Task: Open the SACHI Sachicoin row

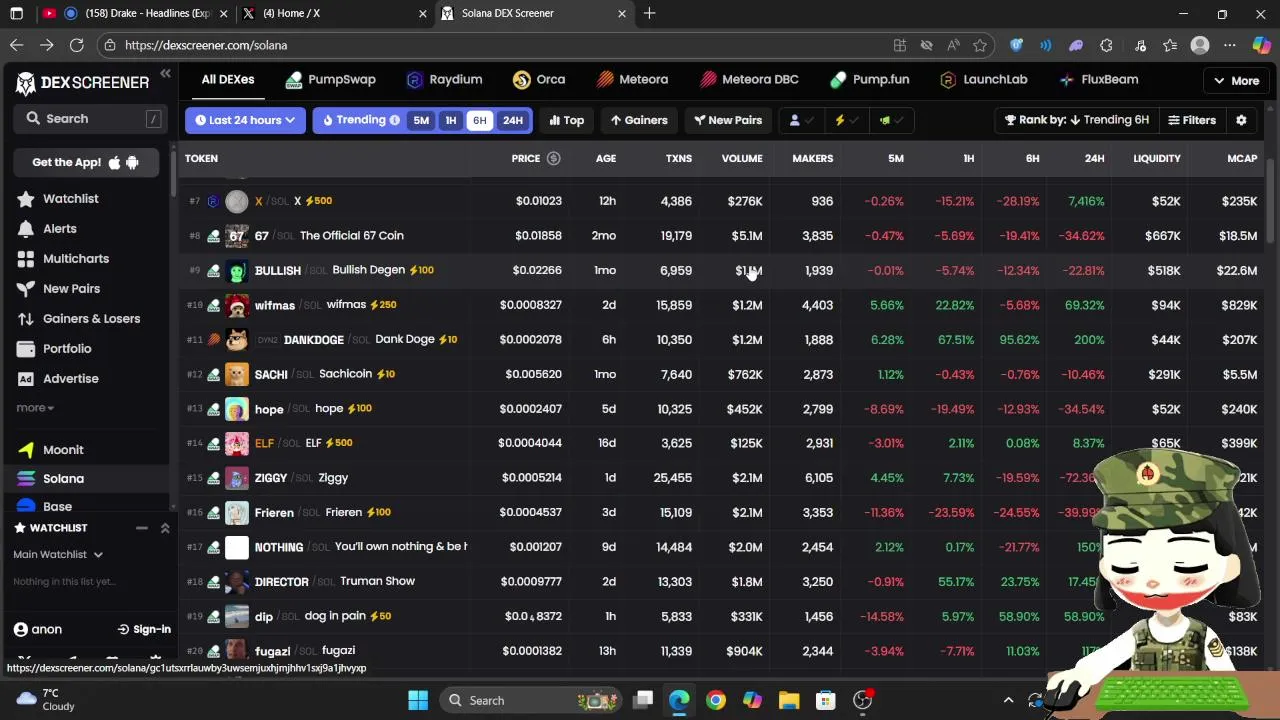Action: tap(722, 374)
